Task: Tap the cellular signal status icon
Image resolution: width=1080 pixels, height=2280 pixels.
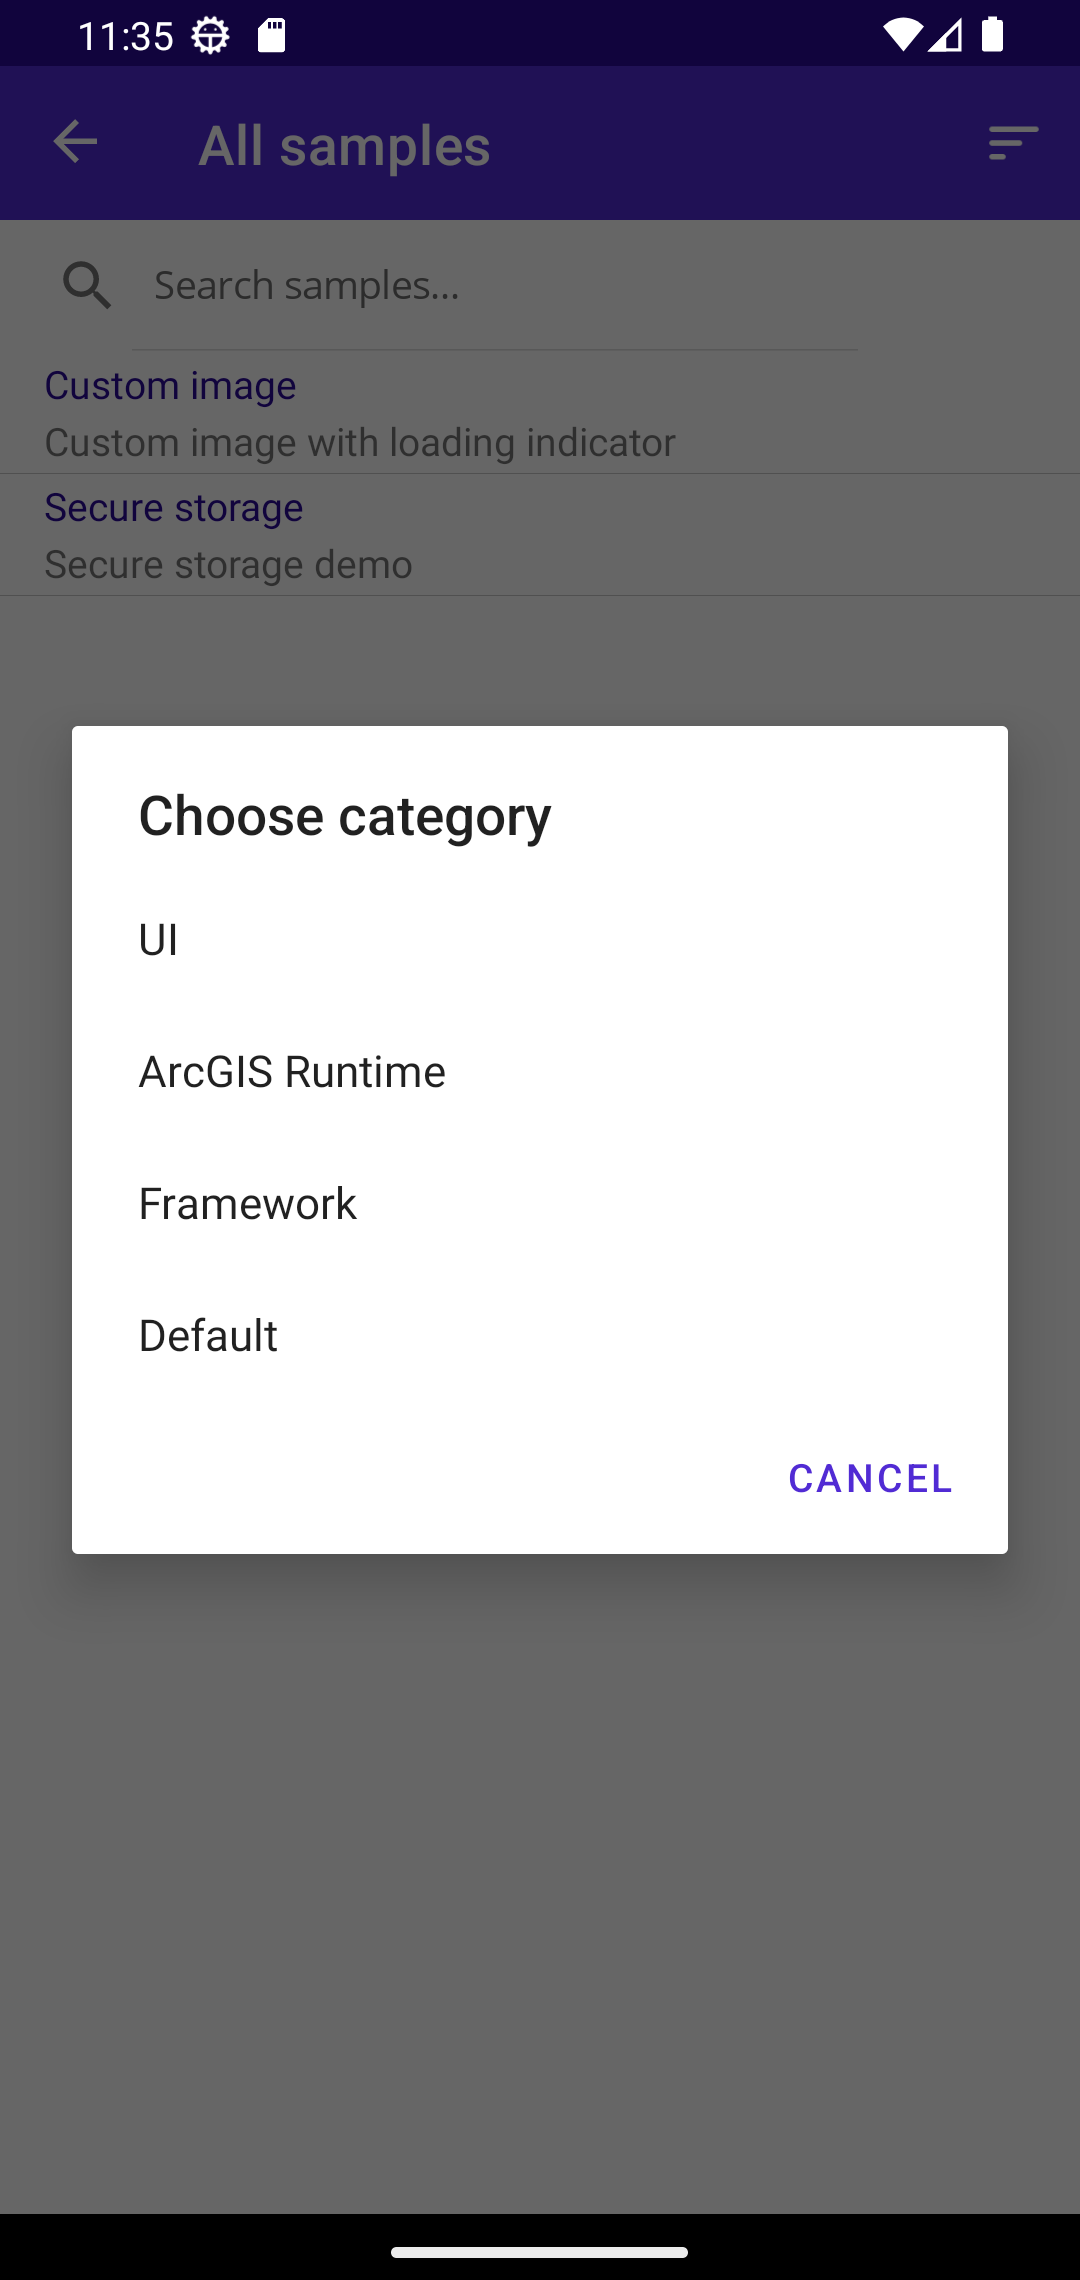Action: [945, 36]
